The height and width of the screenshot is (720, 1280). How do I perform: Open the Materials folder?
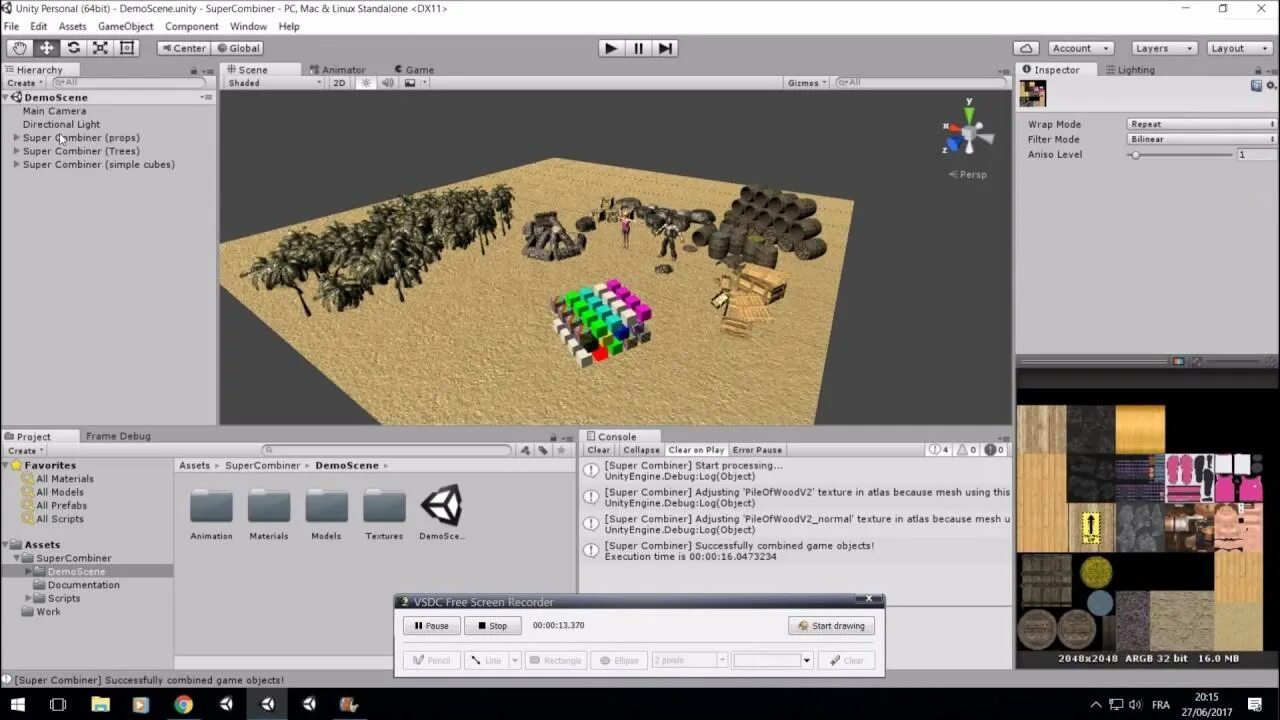pos(269,514)
